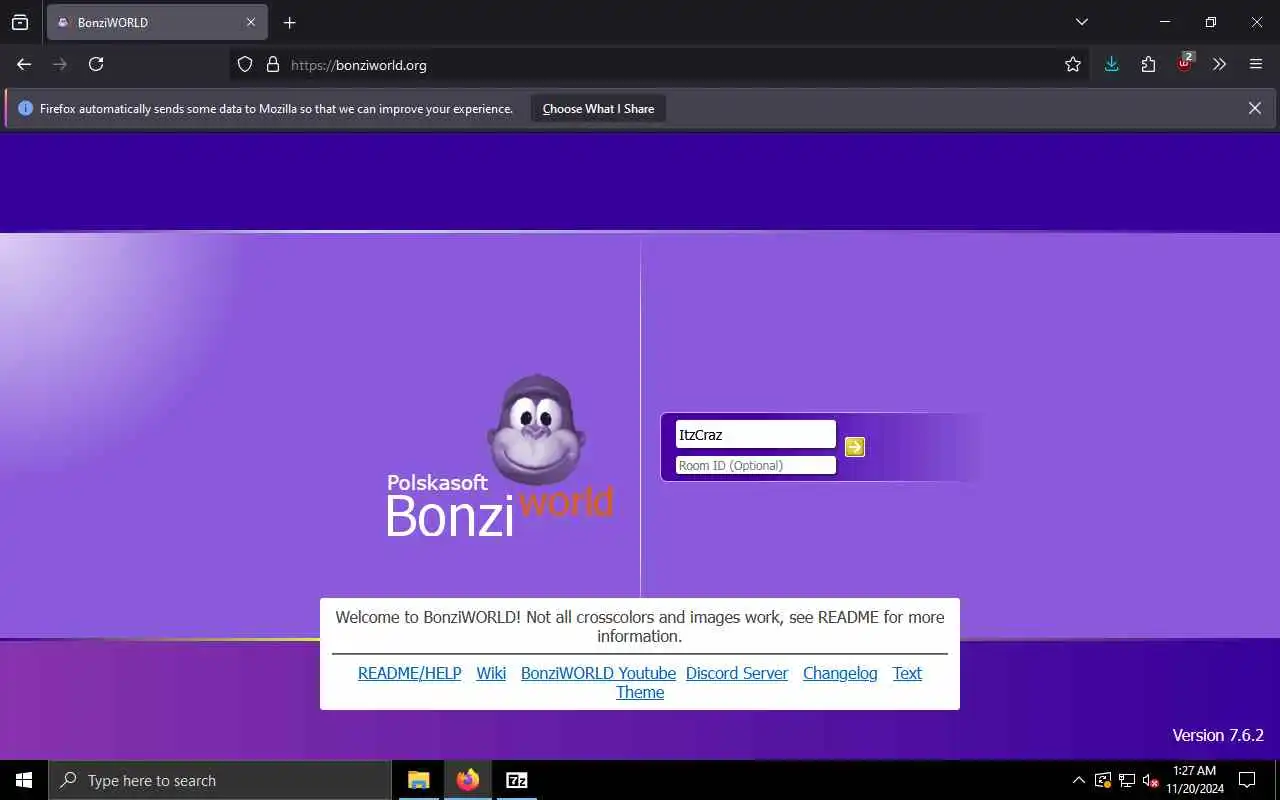Visit the BonziWORLD Youtube link
The image size is (1280, 800).
pos(598,673)
